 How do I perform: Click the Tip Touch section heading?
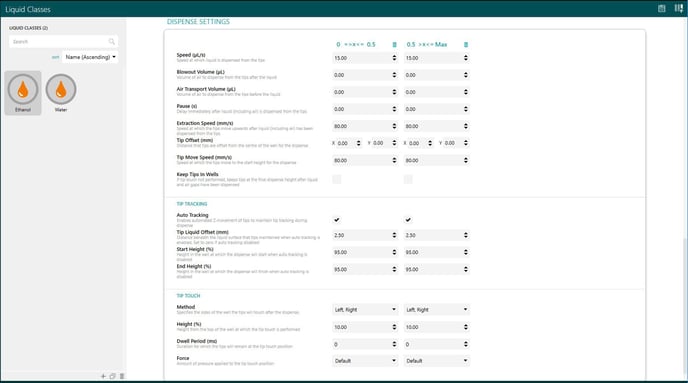point(188,296)
